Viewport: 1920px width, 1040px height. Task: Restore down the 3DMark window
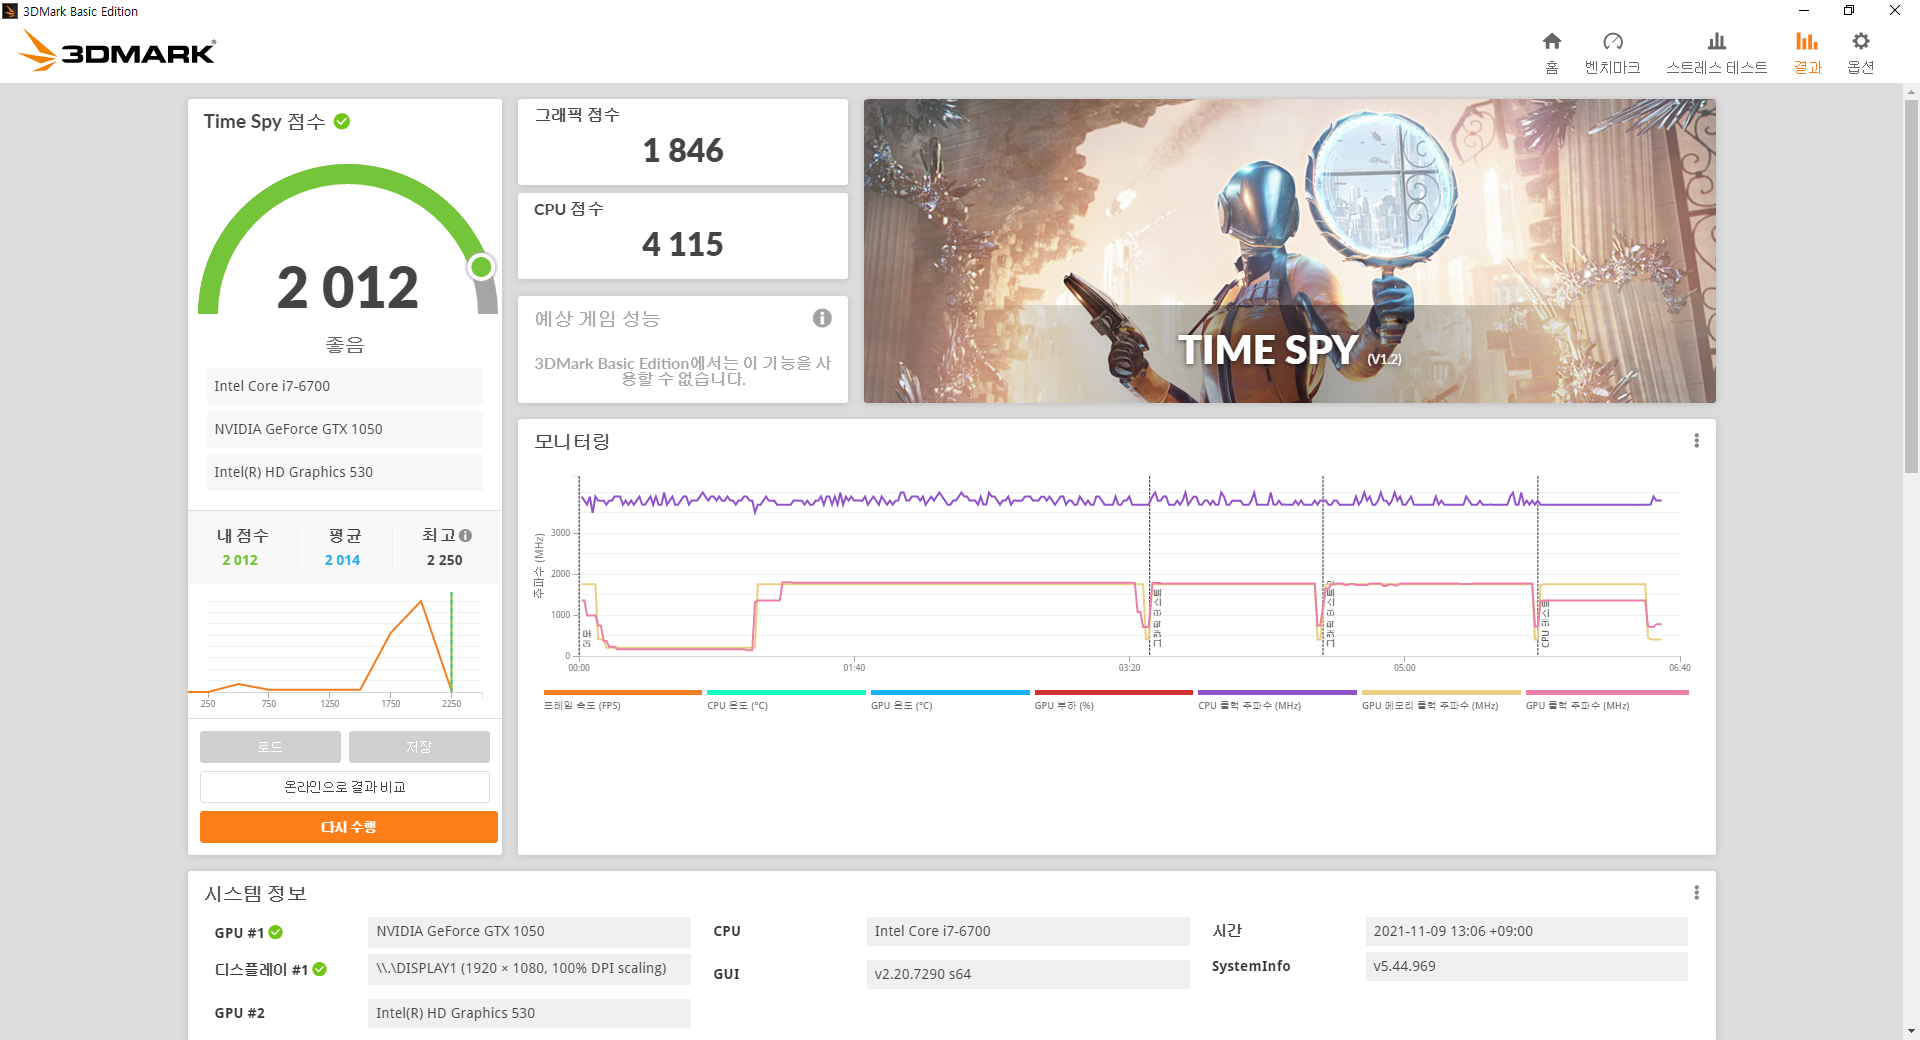tap(1849, 11)
